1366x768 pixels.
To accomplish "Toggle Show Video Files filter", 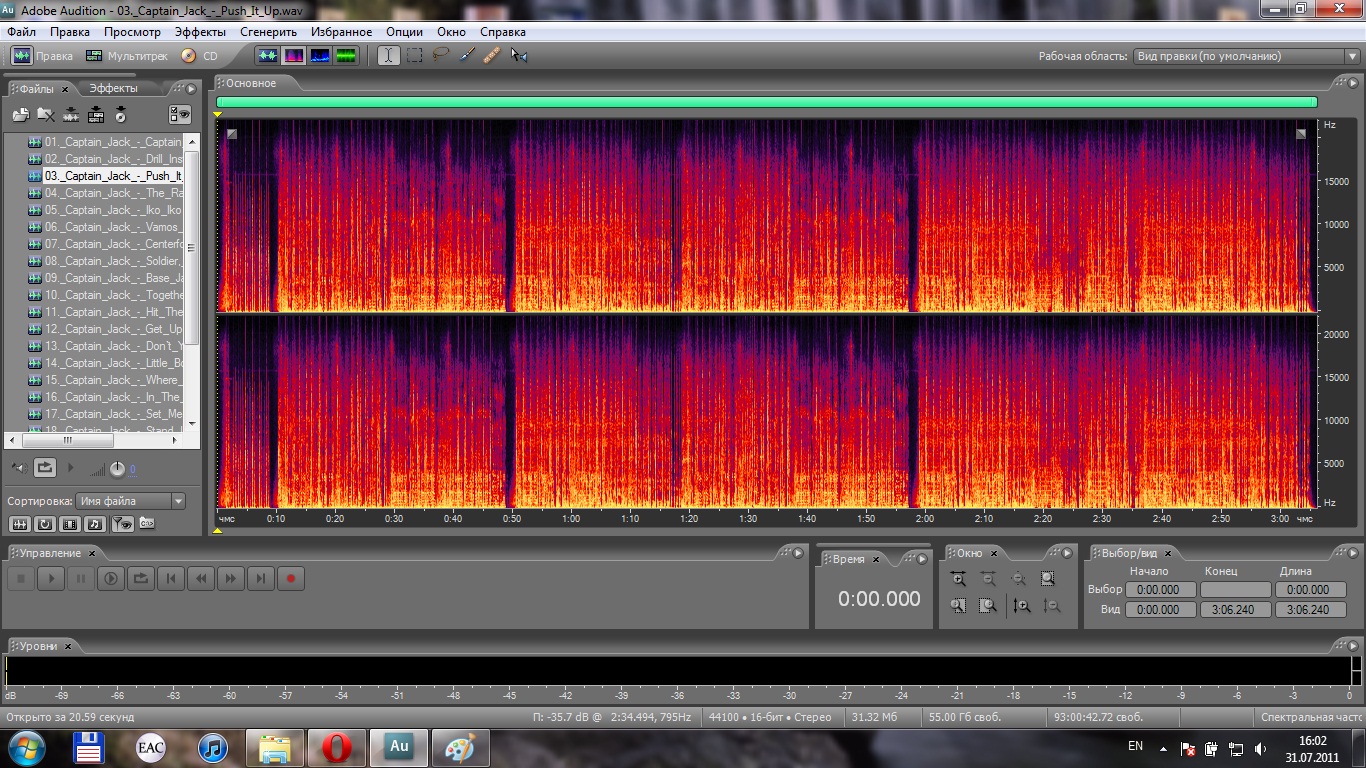I will (70, 523).
